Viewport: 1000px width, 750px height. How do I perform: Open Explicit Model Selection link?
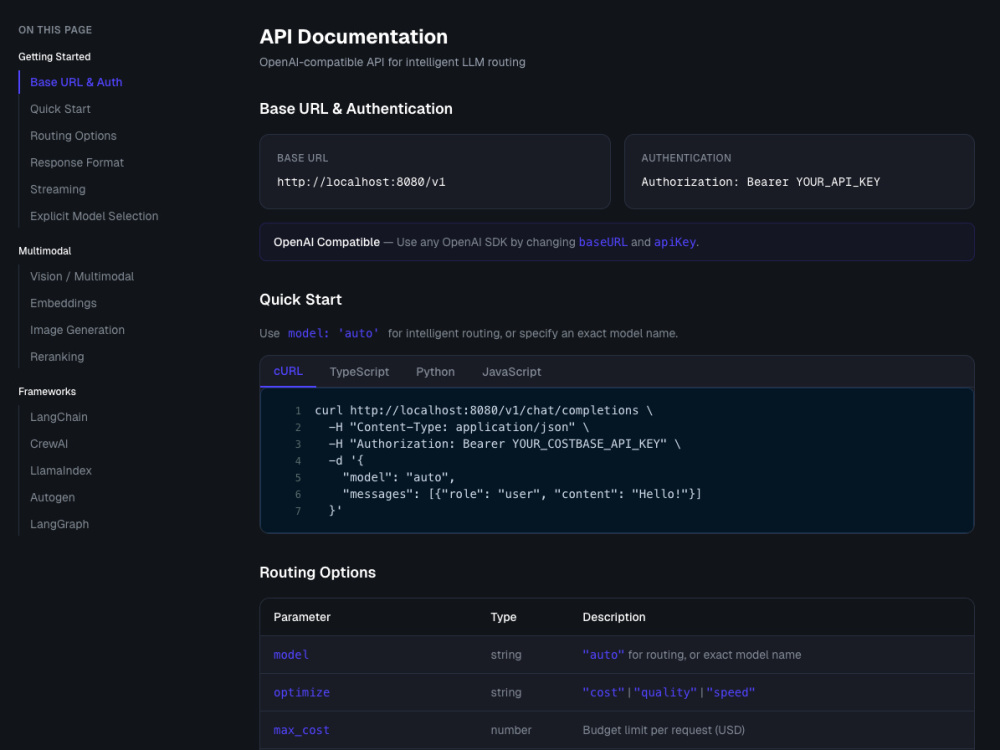(94, 216)
